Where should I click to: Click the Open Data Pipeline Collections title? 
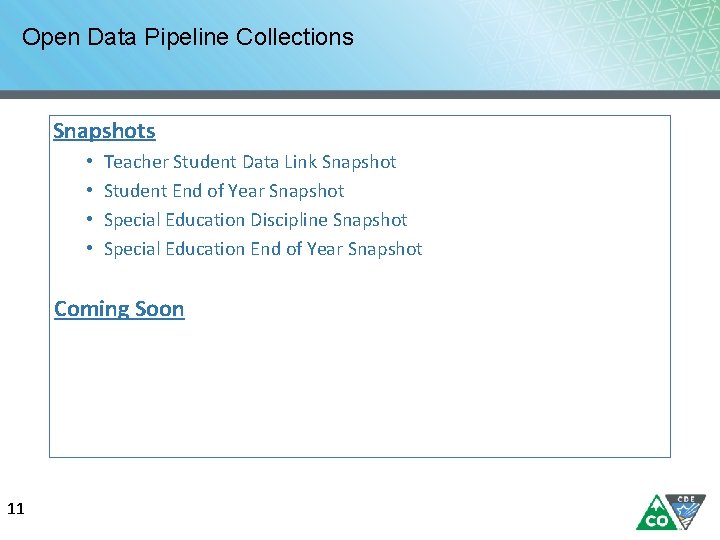(x=188, y=38)
